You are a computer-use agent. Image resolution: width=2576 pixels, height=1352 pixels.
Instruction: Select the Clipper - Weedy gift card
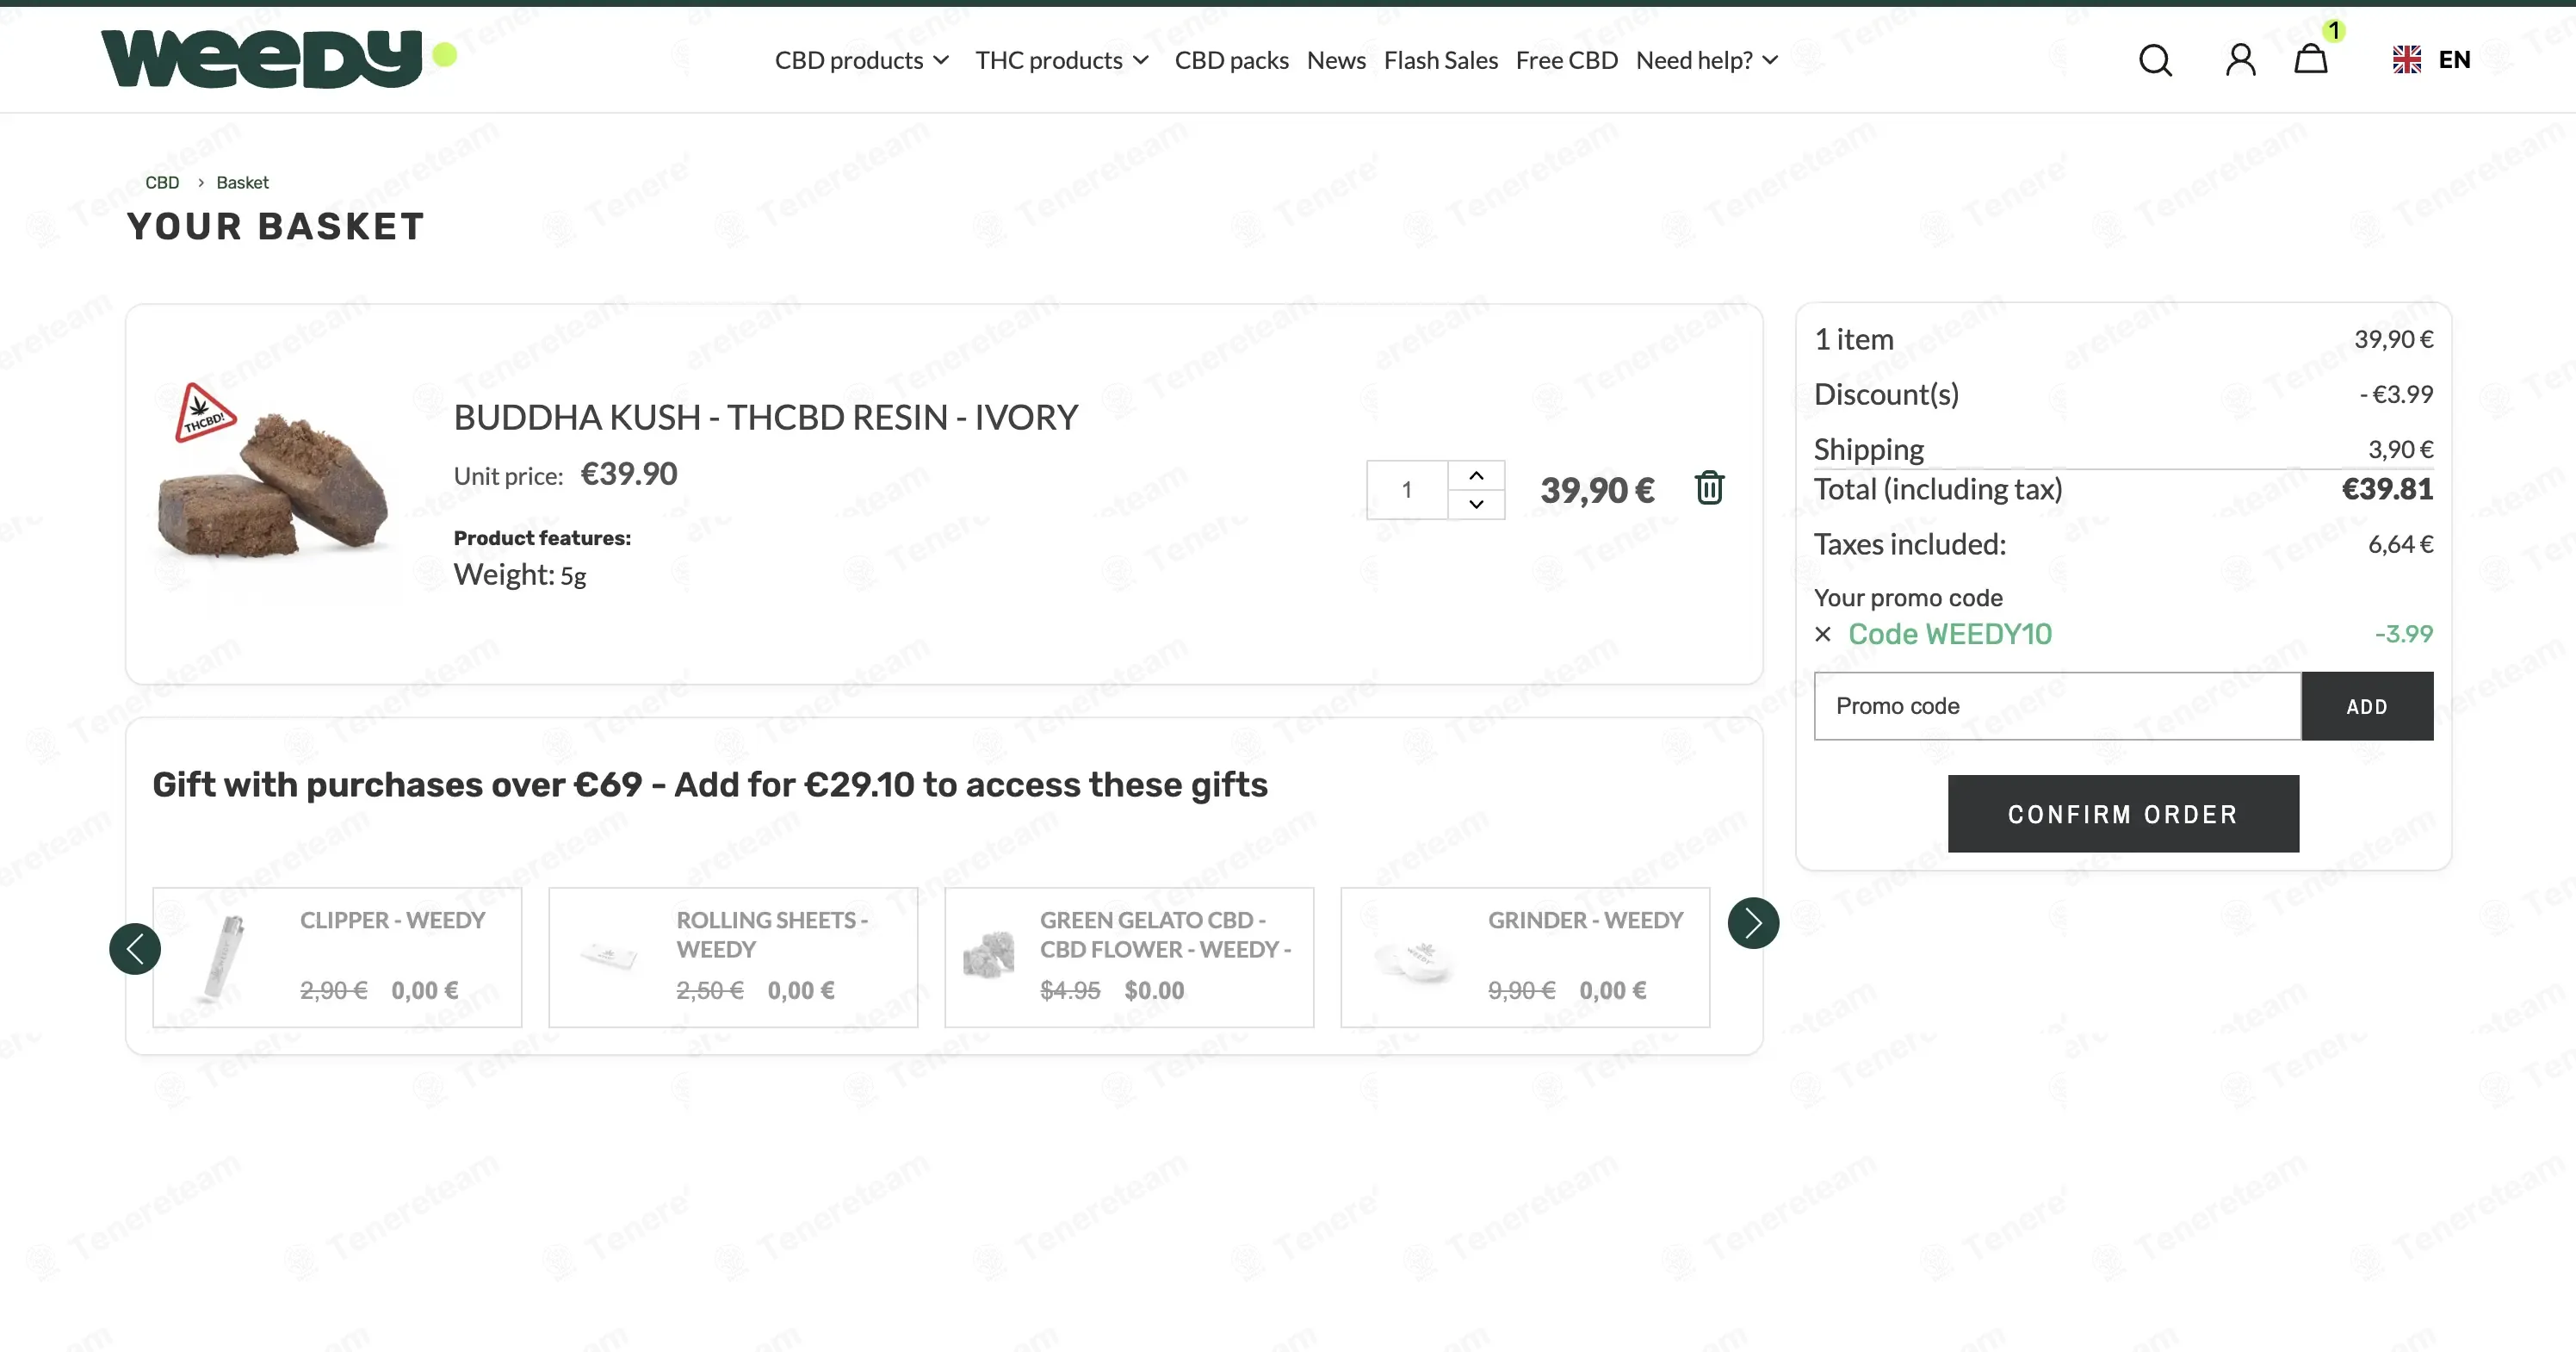click(x=337, y=957)
